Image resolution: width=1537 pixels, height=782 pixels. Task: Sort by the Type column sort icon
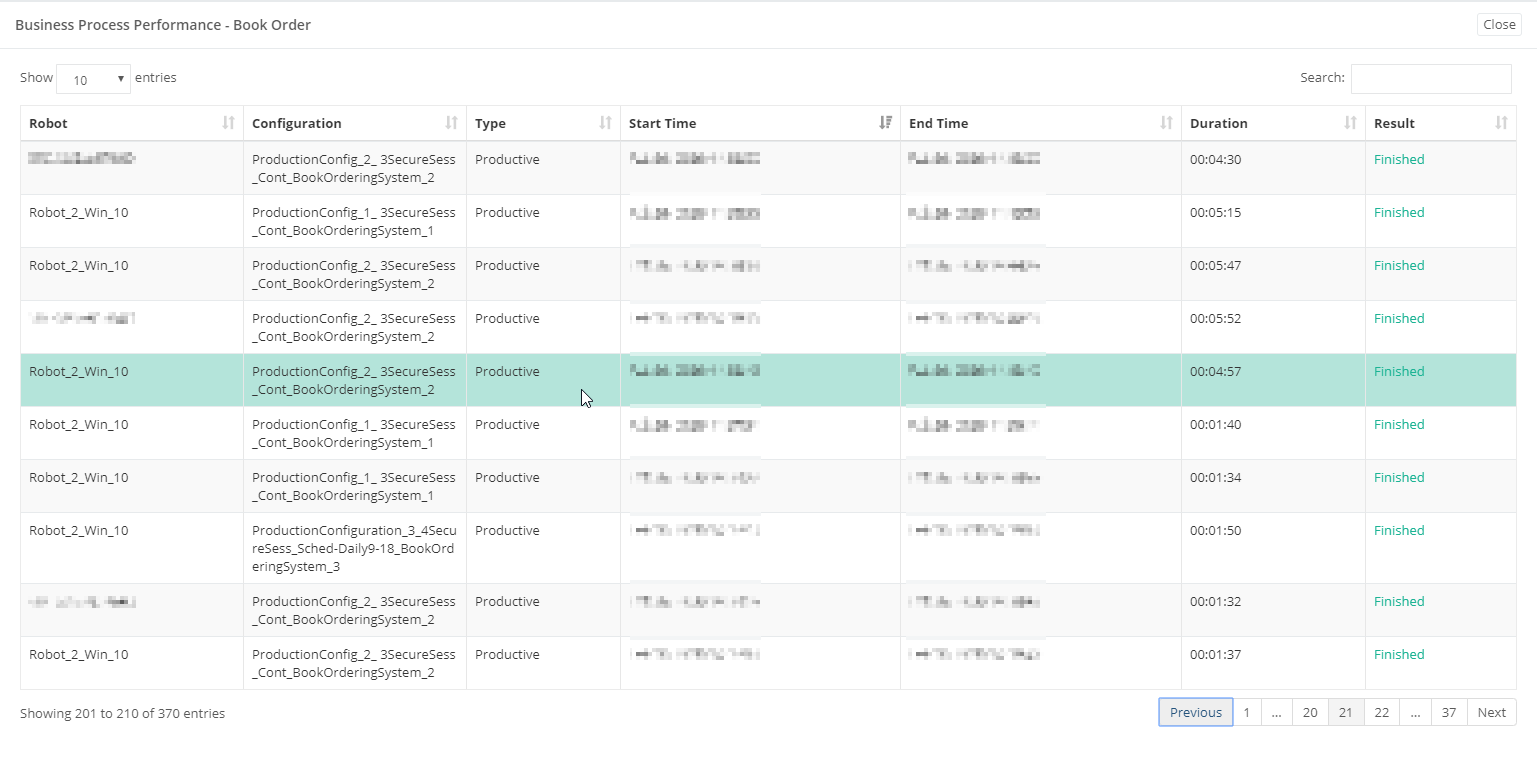pyautogui.click(x=605, y=123)
